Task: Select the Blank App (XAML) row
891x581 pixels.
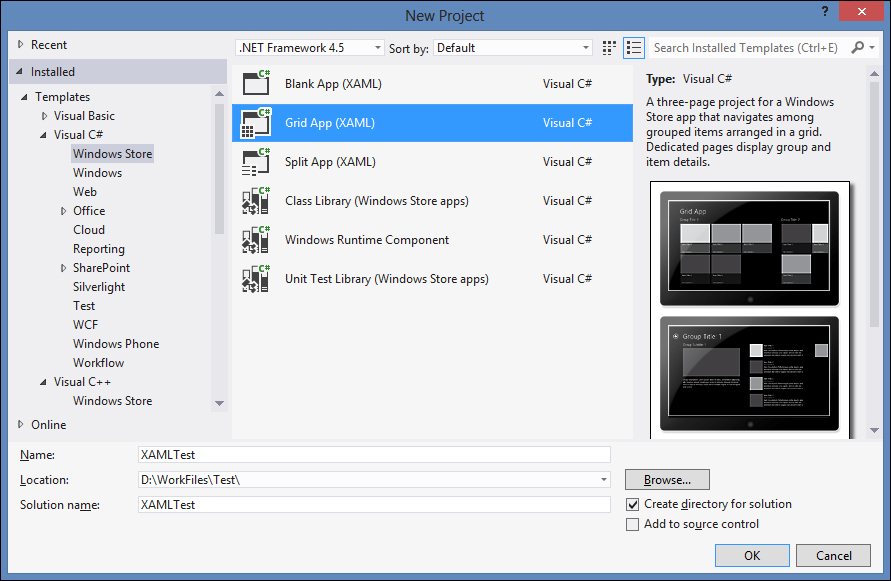Action: 432,84
